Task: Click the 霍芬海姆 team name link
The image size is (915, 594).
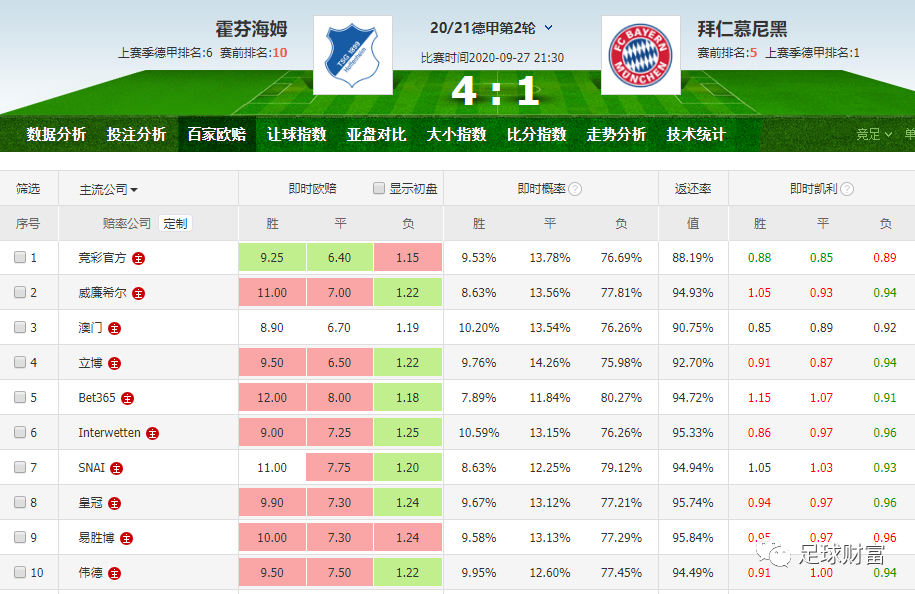Action: pyautogui.click(x=251, y=28)
